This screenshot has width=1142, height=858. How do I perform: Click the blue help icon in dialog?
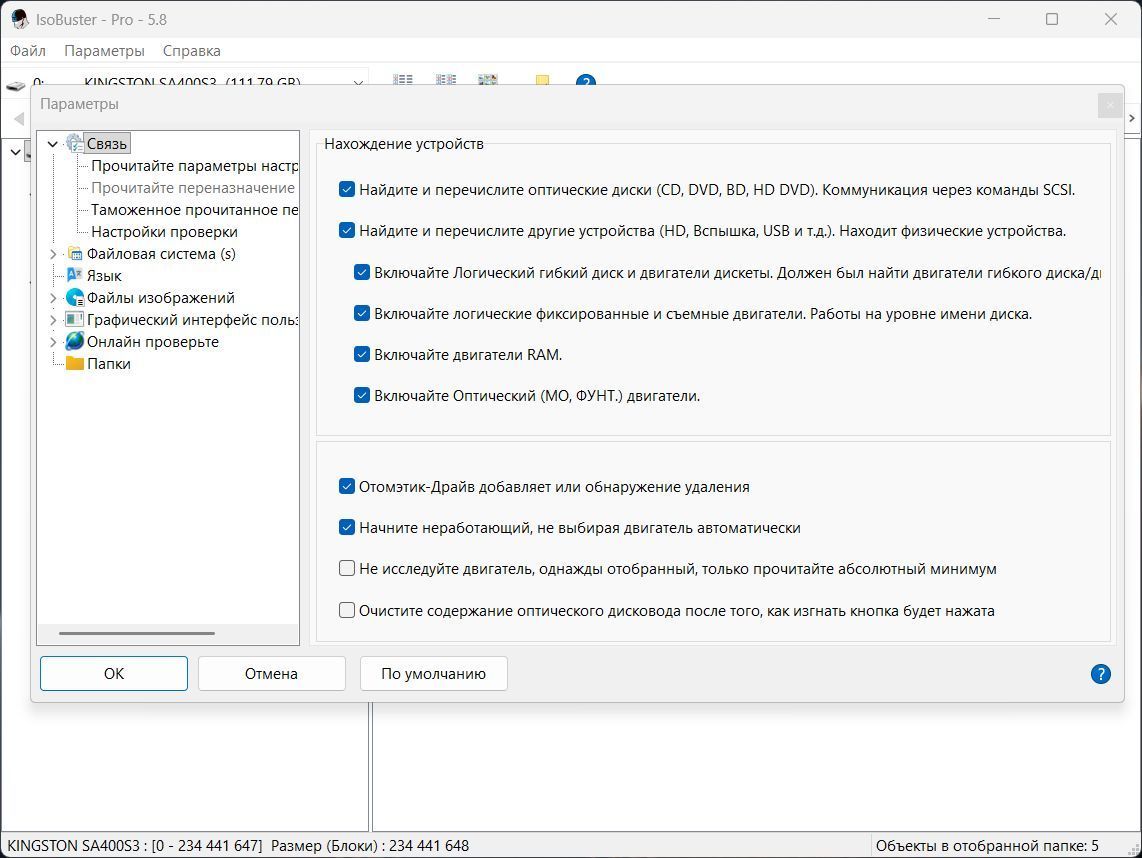click(x=1100, y=674)
